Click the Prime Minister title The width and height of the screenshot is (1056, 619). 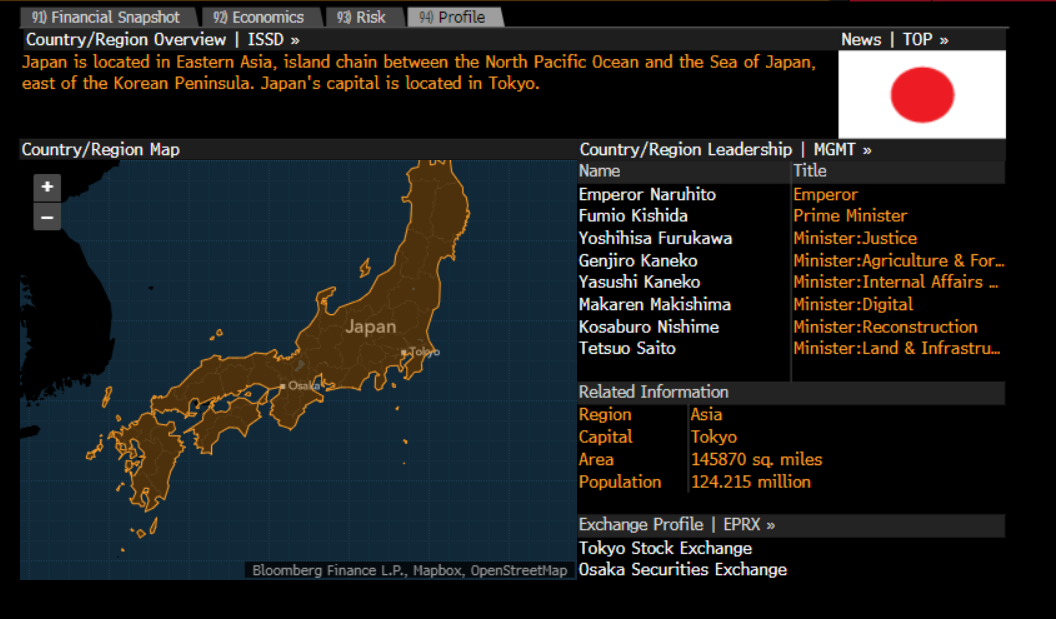[850, 216]
